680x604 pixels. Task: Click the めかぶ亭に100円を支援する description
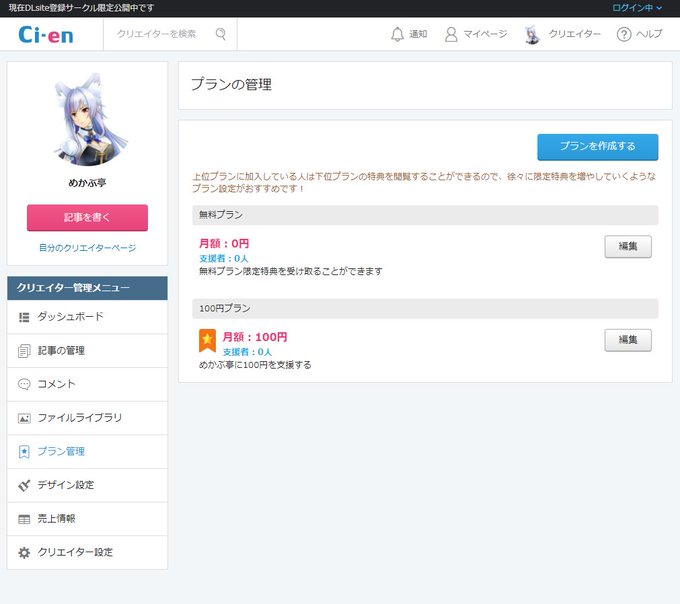(255, 365)
